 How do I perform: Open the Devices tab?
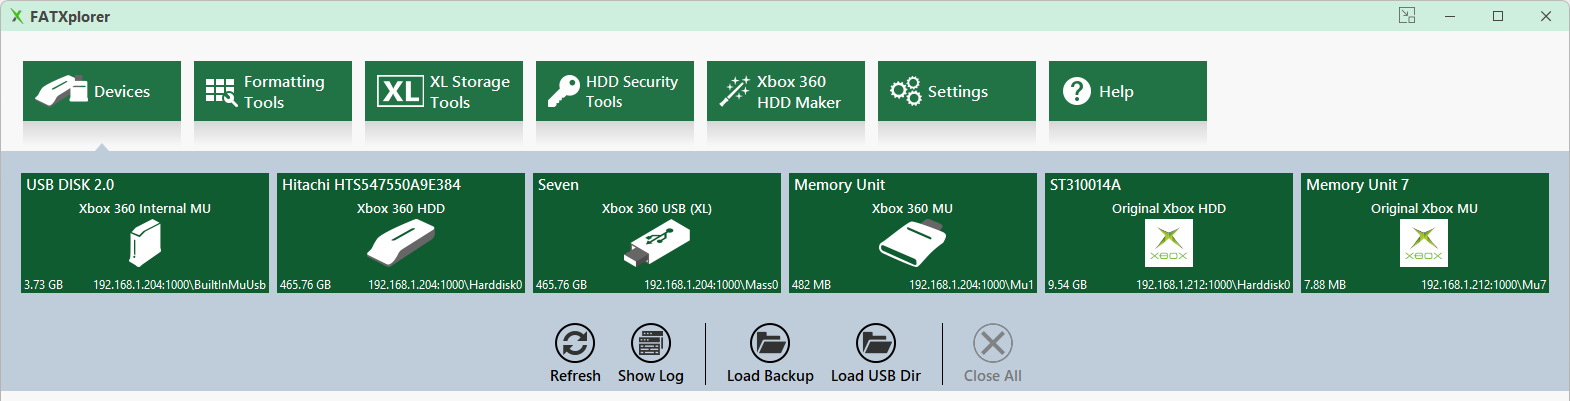[102, 91]
